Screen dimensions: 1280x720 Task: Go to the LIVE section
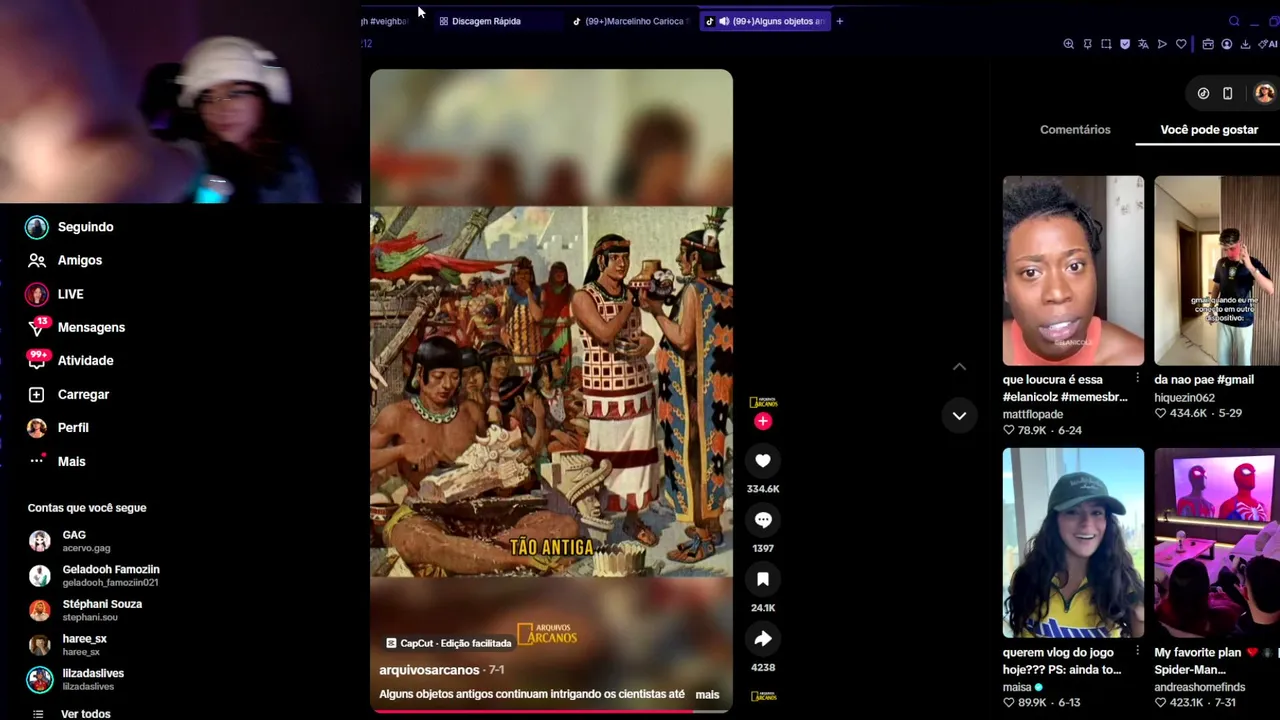pyautogui.click(x=55, y=294)
